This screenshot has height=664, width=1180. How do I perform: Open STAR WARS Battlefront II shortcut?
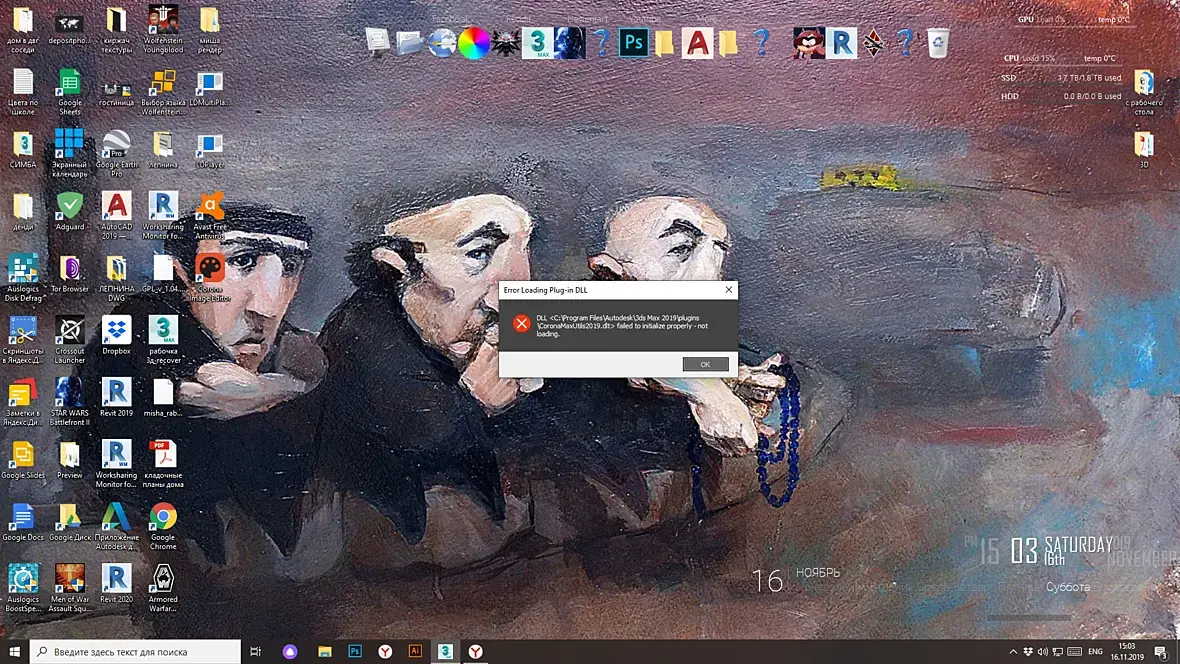click(69, 402)
